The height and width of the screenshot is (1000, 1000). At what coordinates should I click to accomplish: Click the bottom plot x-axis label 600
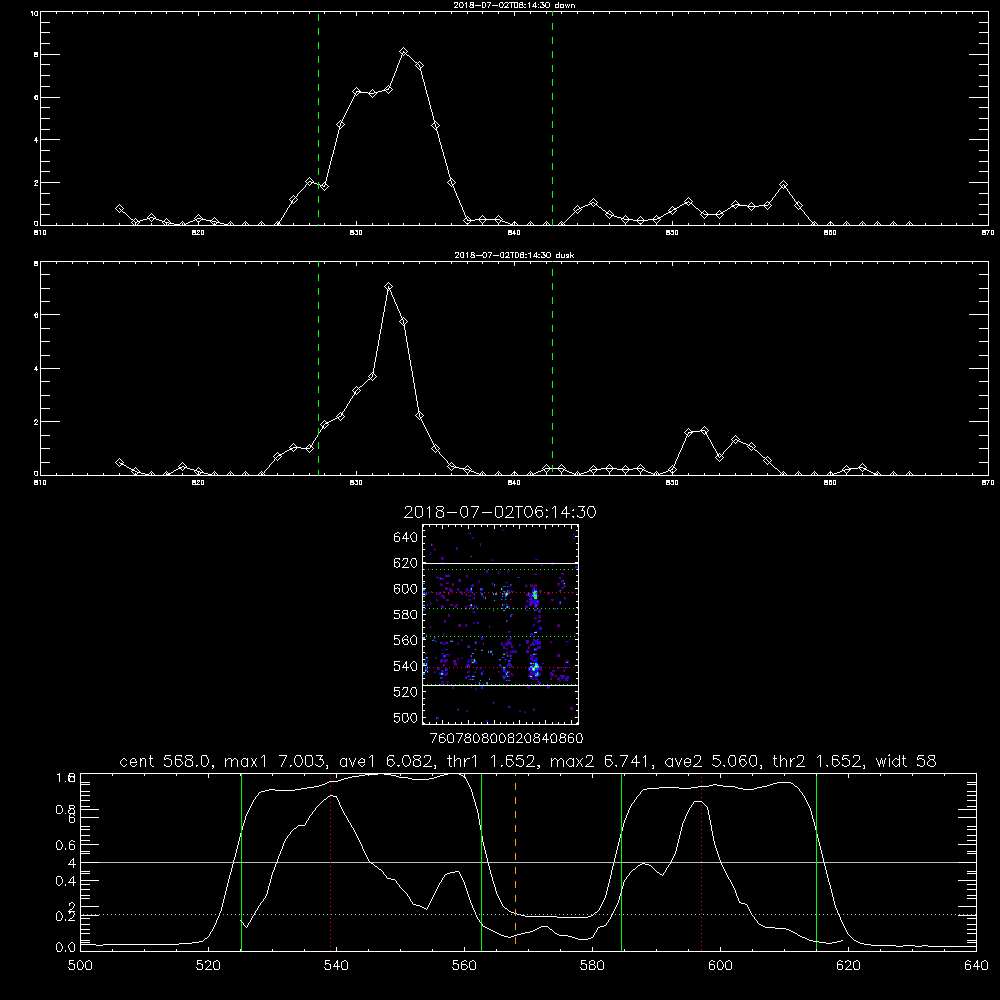(x=721, y=966)
